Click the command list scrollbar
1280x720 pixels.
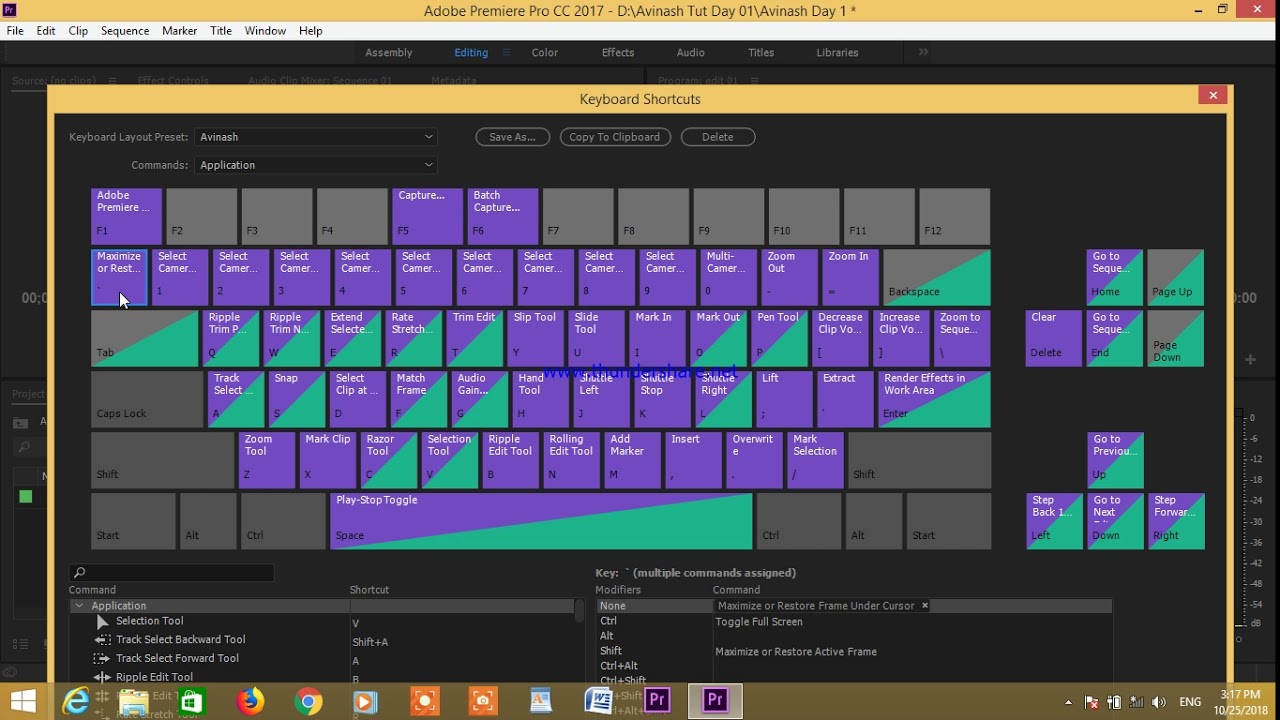(x=579, y=611)
